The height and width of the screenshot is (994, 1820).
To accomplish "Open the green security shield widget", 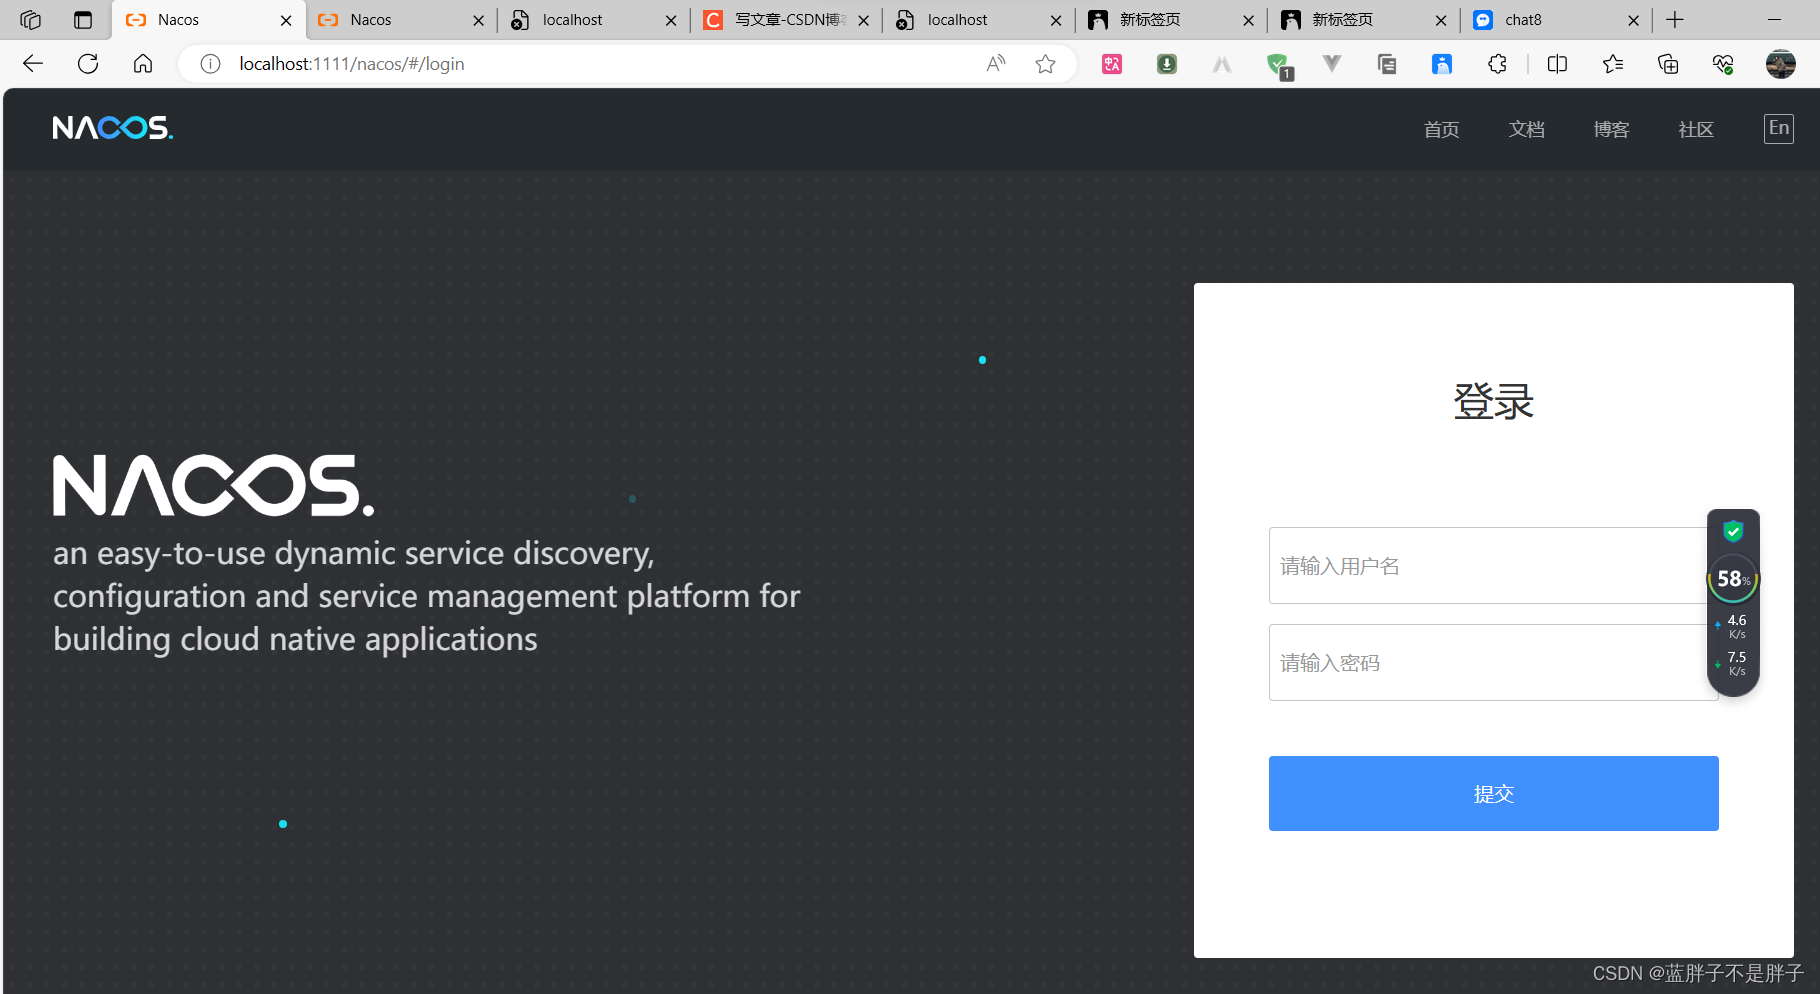I will pos(1733,531).
